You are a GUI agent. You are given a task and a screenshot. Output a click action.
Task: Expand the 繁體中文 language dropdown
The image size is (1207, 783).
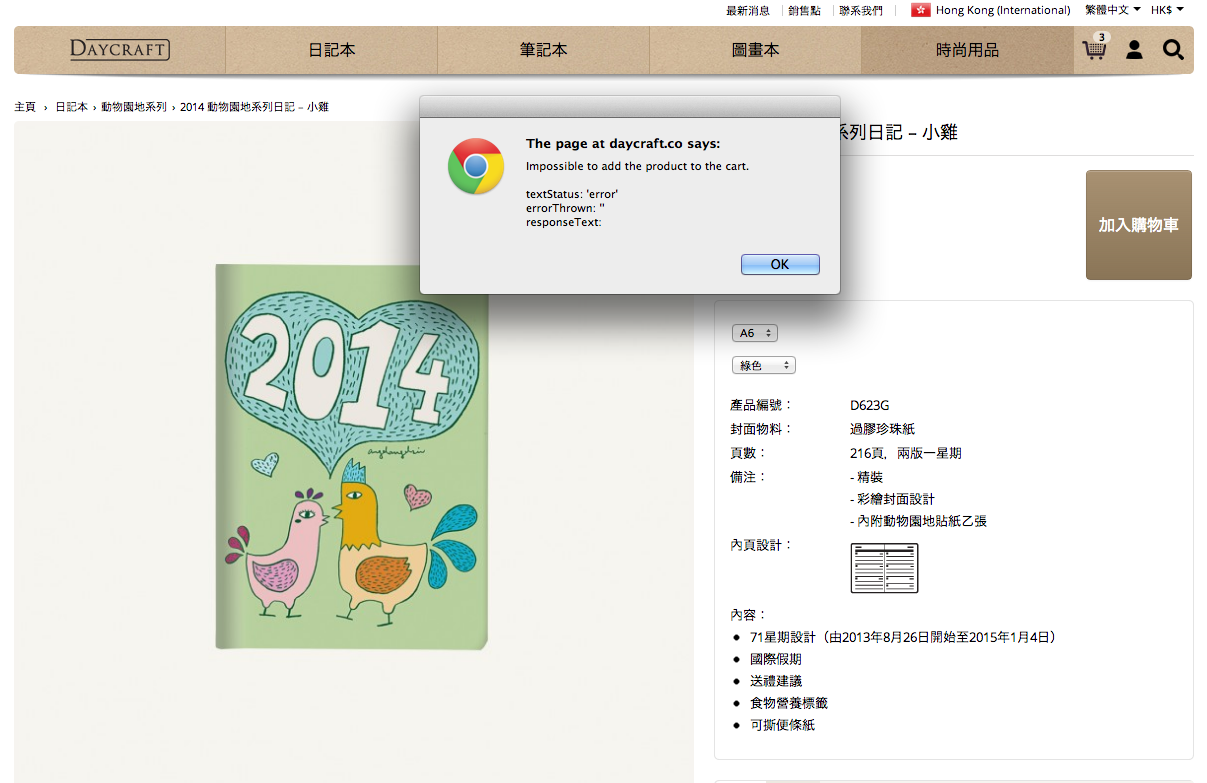1112,10
